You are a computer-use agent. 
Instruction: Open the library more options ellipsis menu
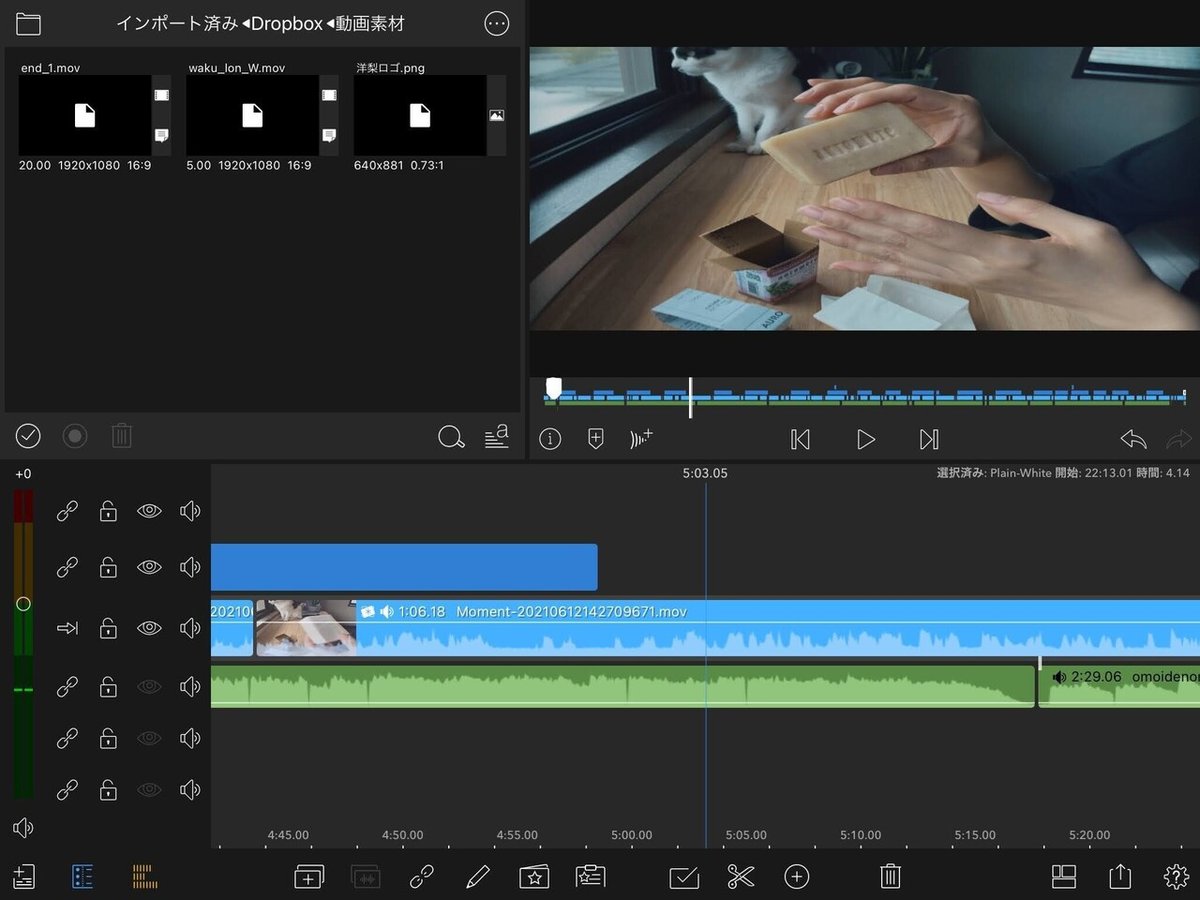496,24
